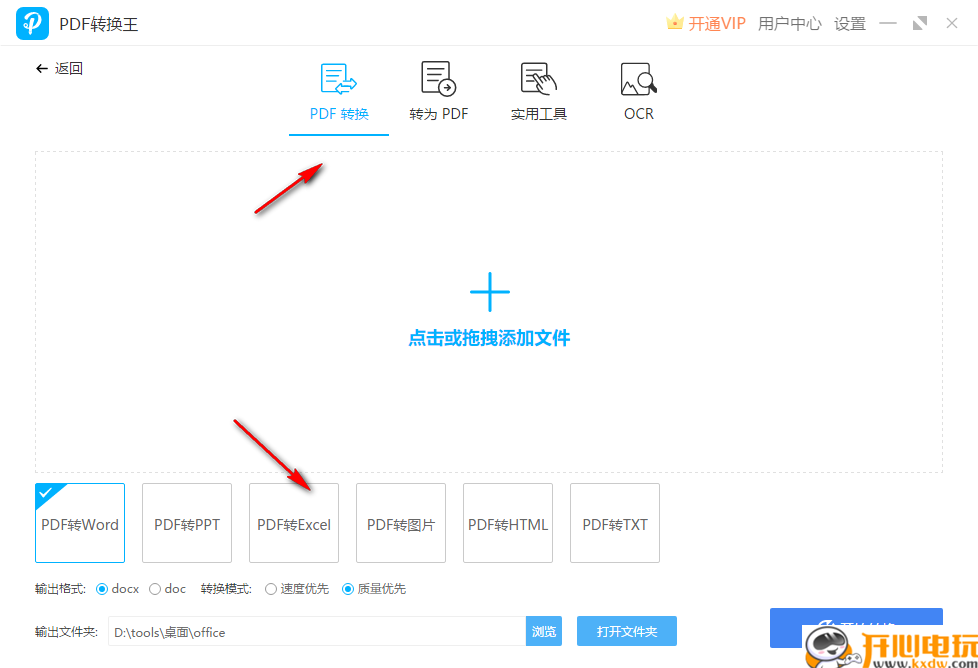The height and width of the screenshot is (668, 978).
Task: Switch to PDF转TXT mode
Action: pyautogui.click(x=614, y=523)
